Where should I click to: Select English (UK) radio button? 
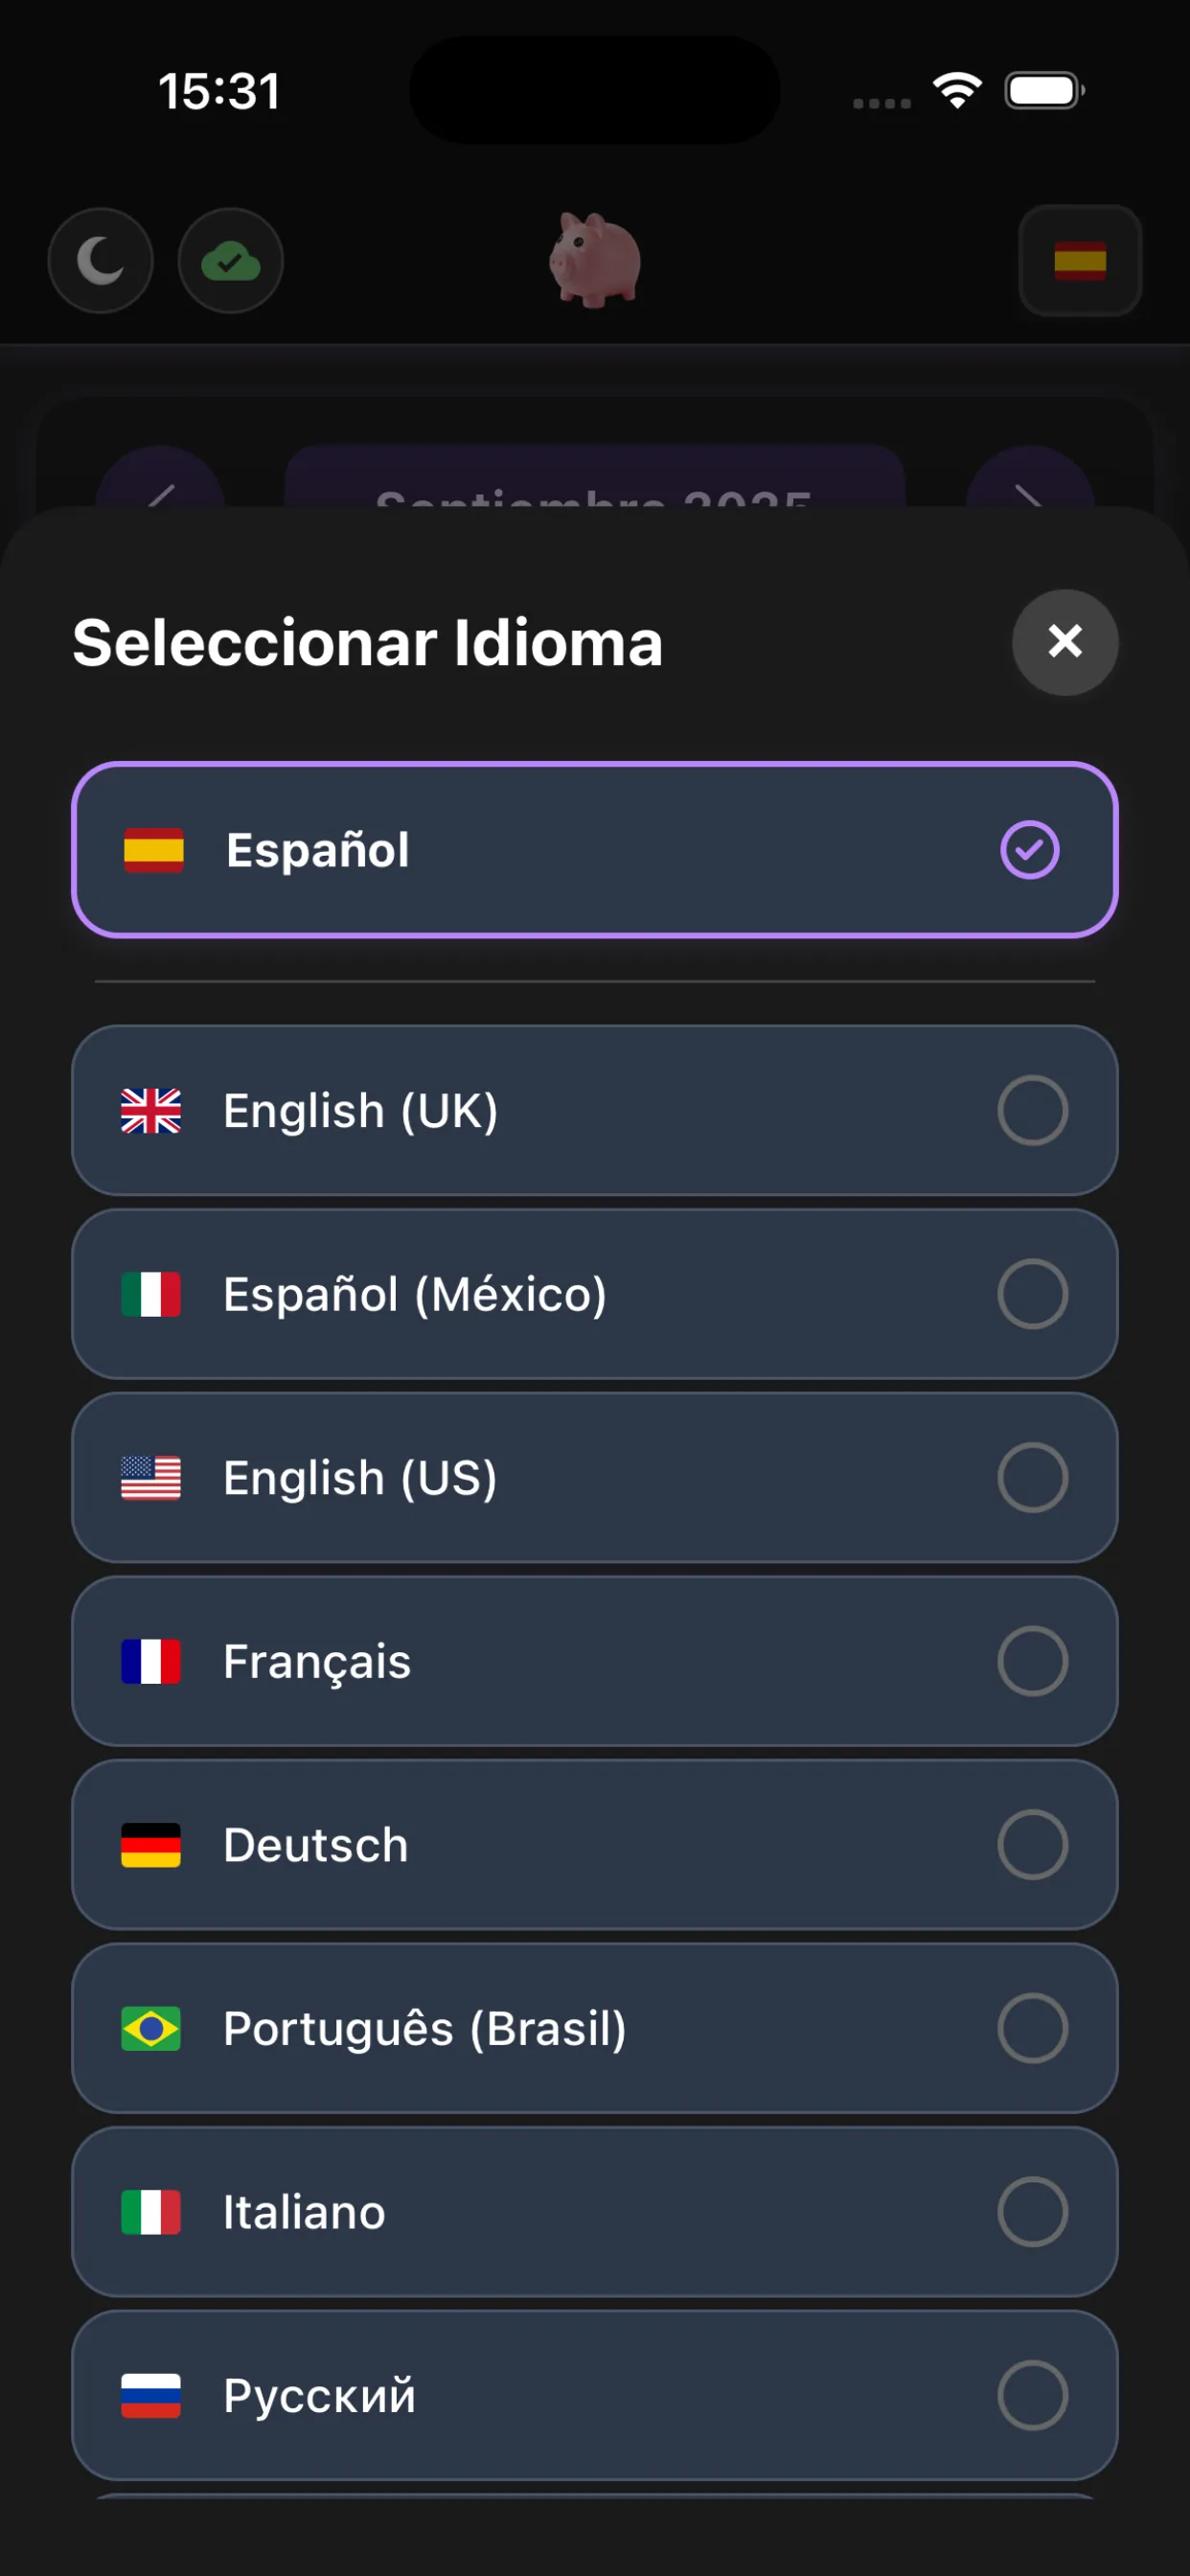coord(1032,1111)
